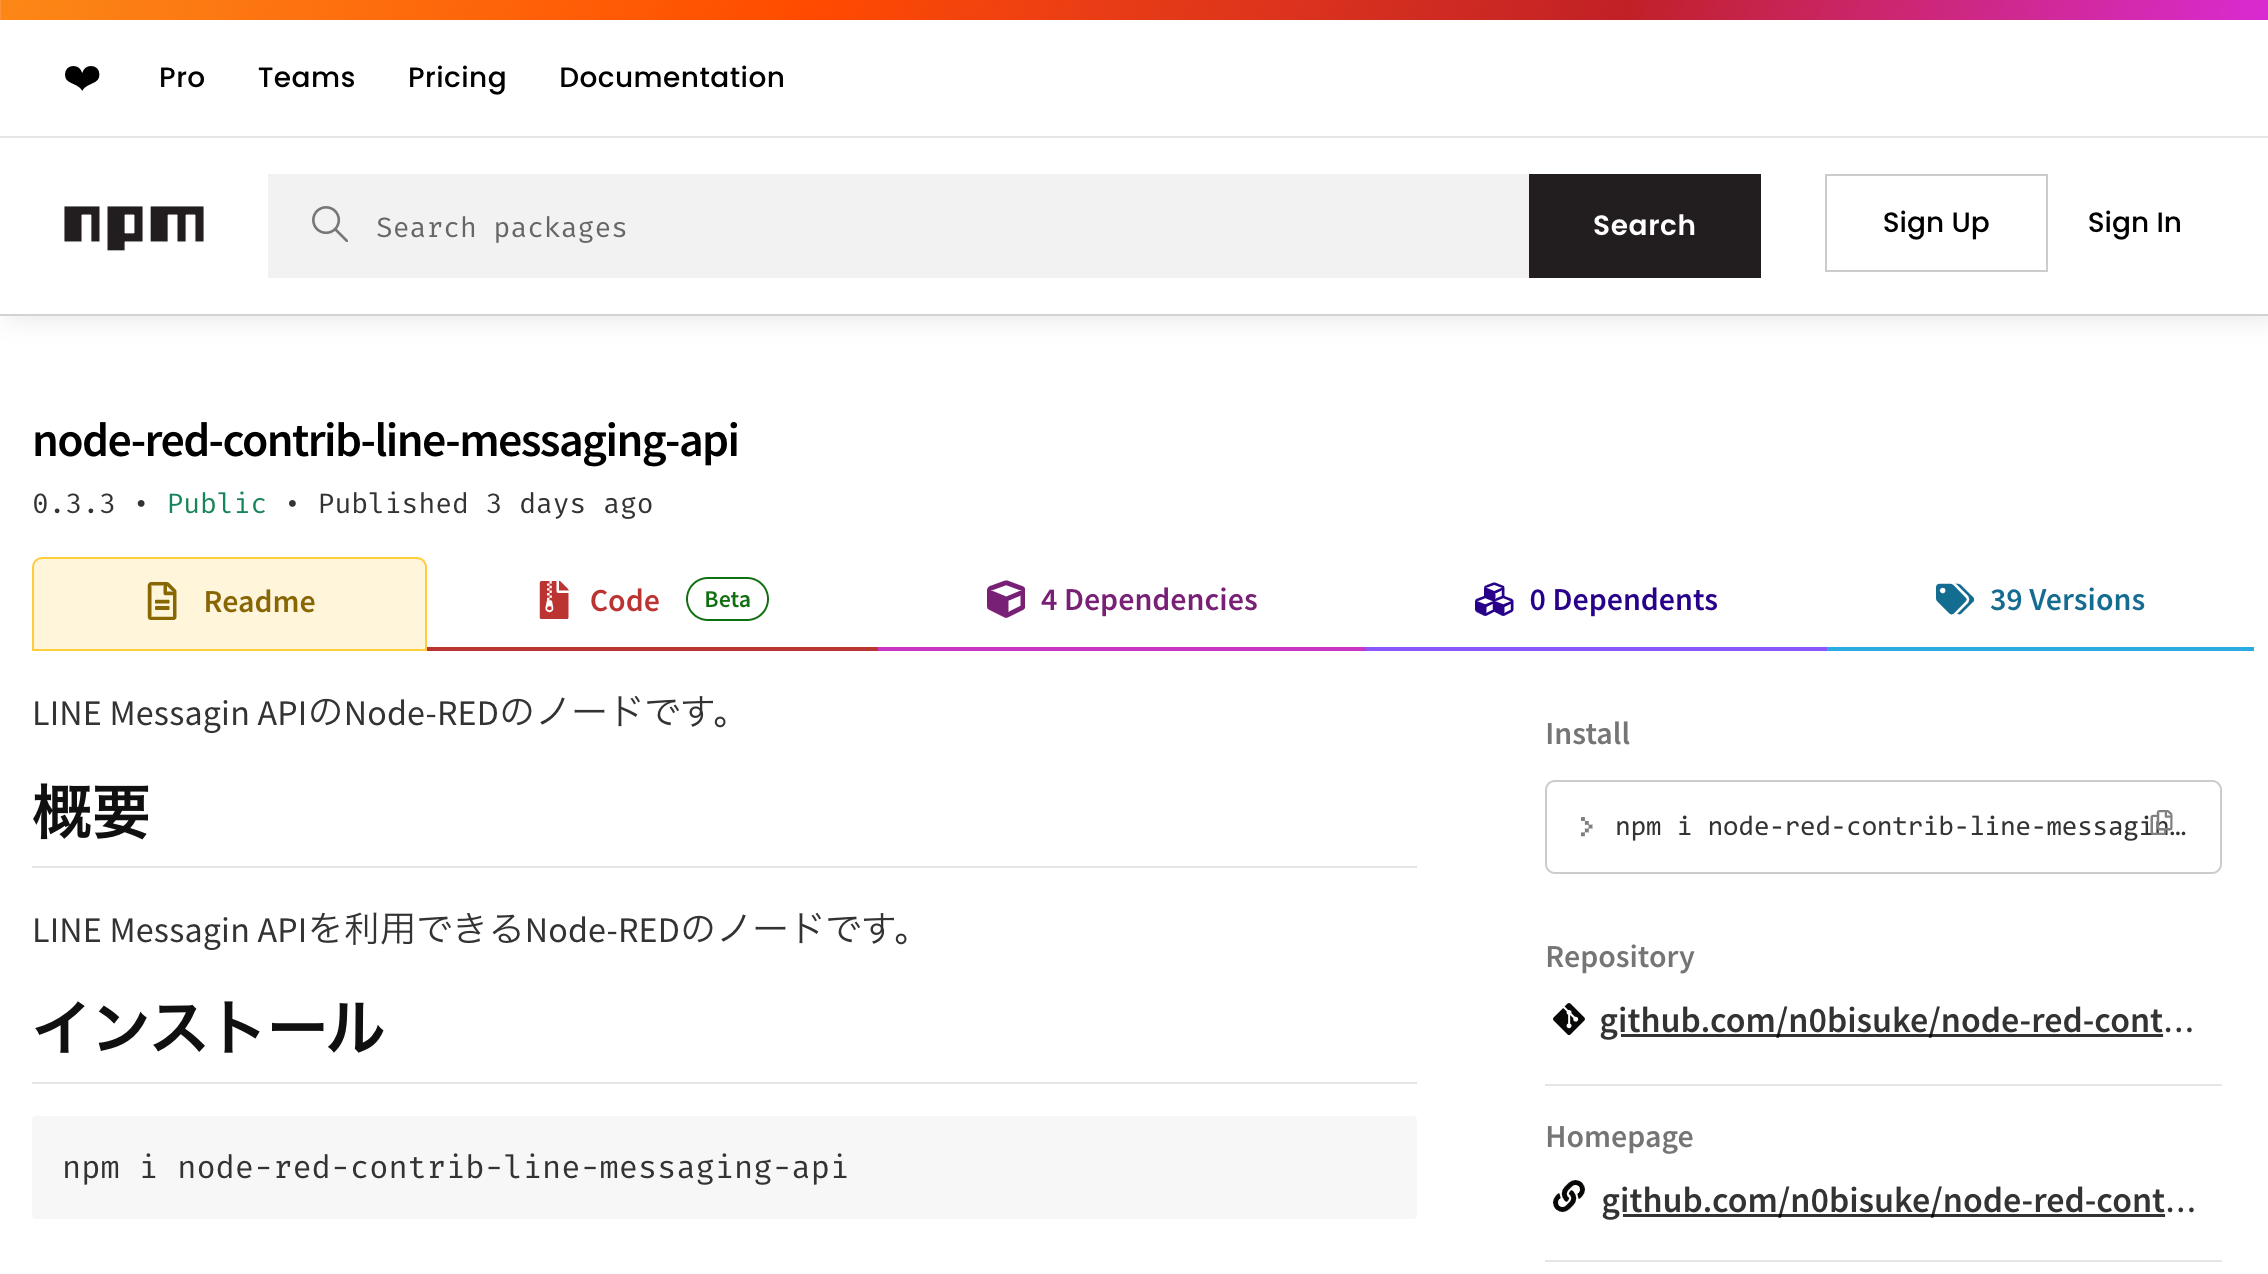This screenshot has width=2268, height=1274.
Task: Click the Versions tags icon
Action: click(1954, 599)
